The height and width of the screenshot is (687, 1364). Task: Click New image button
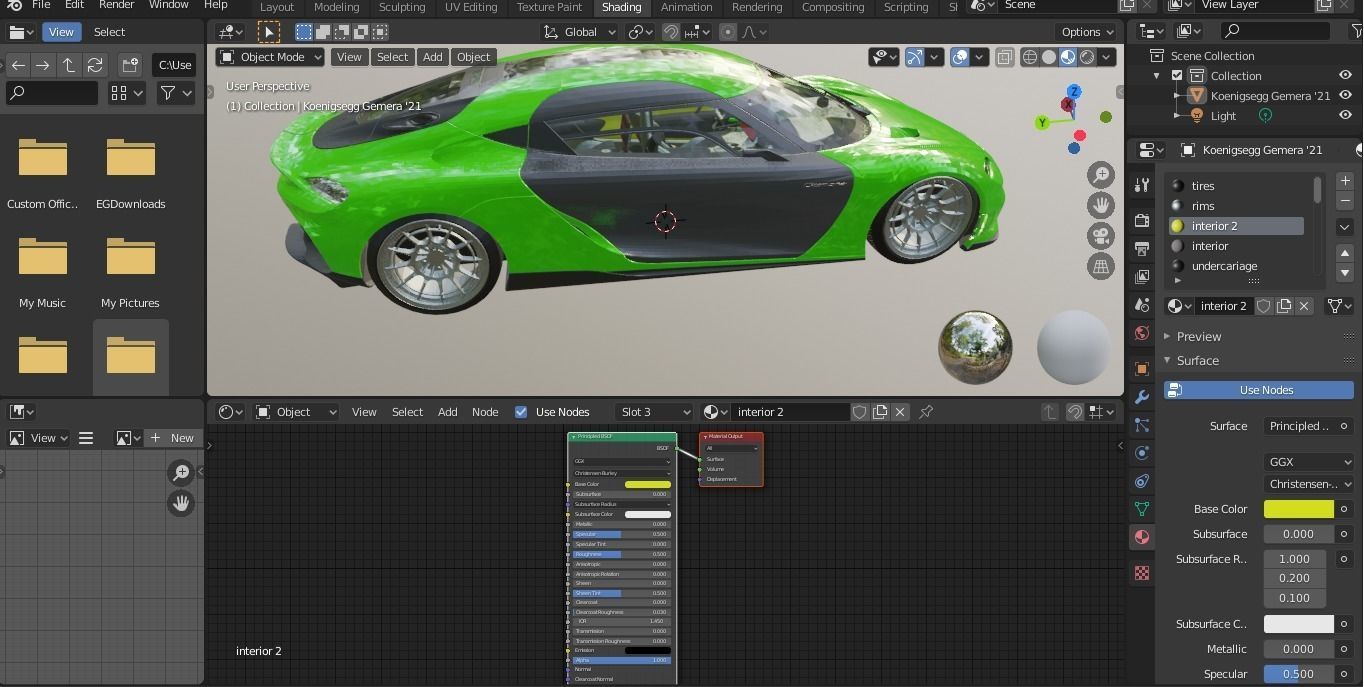click(172, 438)
